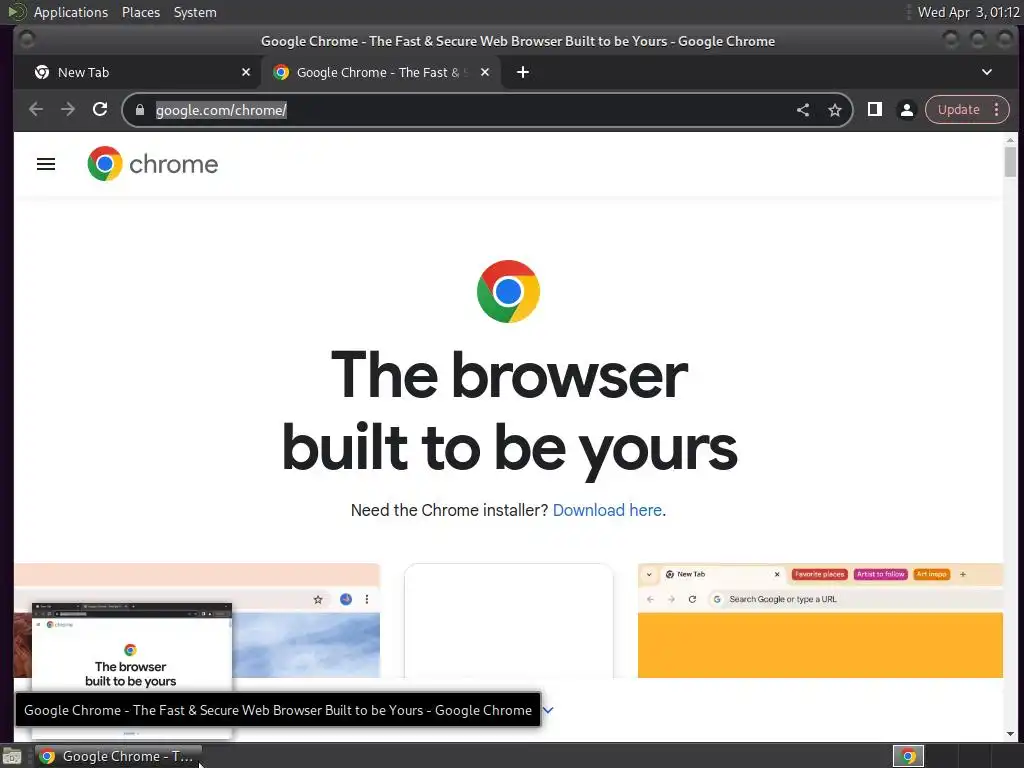Click scrollbar down arrow at bottom
The image size is (1024, 768).
click(1010, 734)
